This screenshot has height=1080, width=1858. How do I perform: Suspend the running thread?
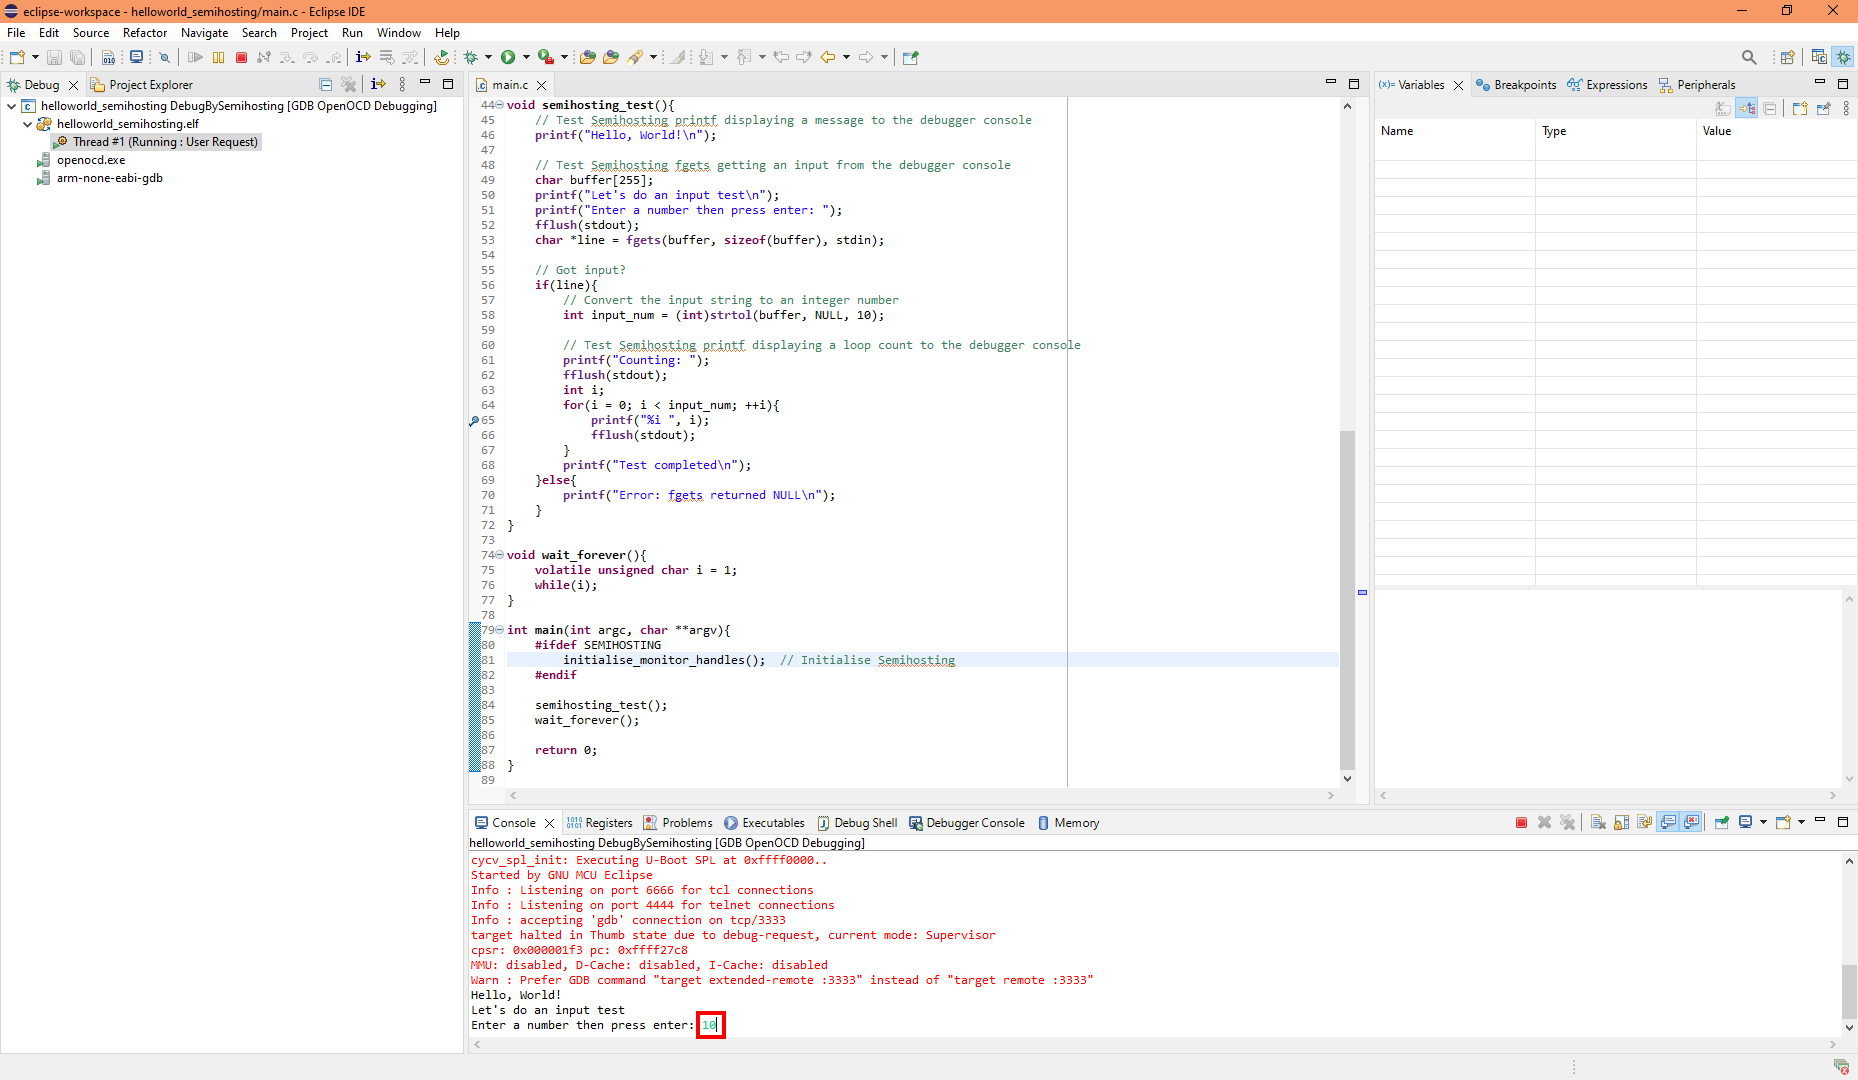click(219, 57)
